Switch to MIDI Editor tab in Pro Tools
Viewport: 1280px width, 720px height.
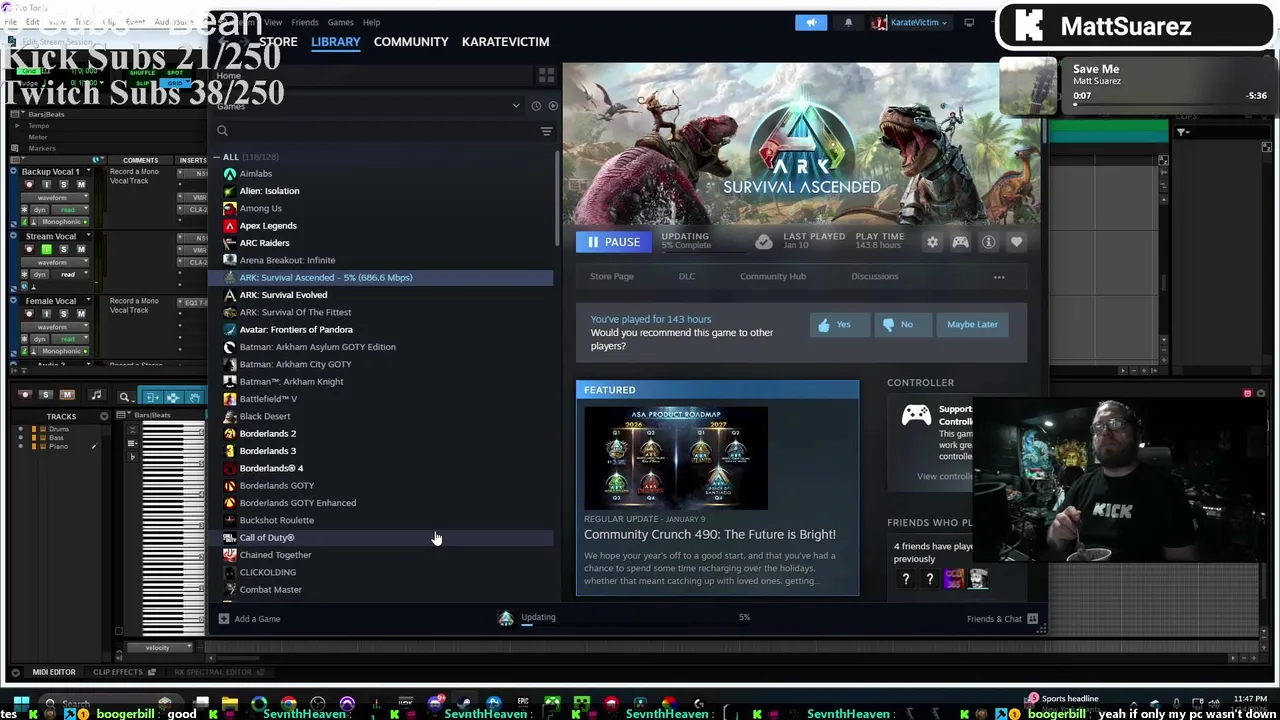click(54, 672)
